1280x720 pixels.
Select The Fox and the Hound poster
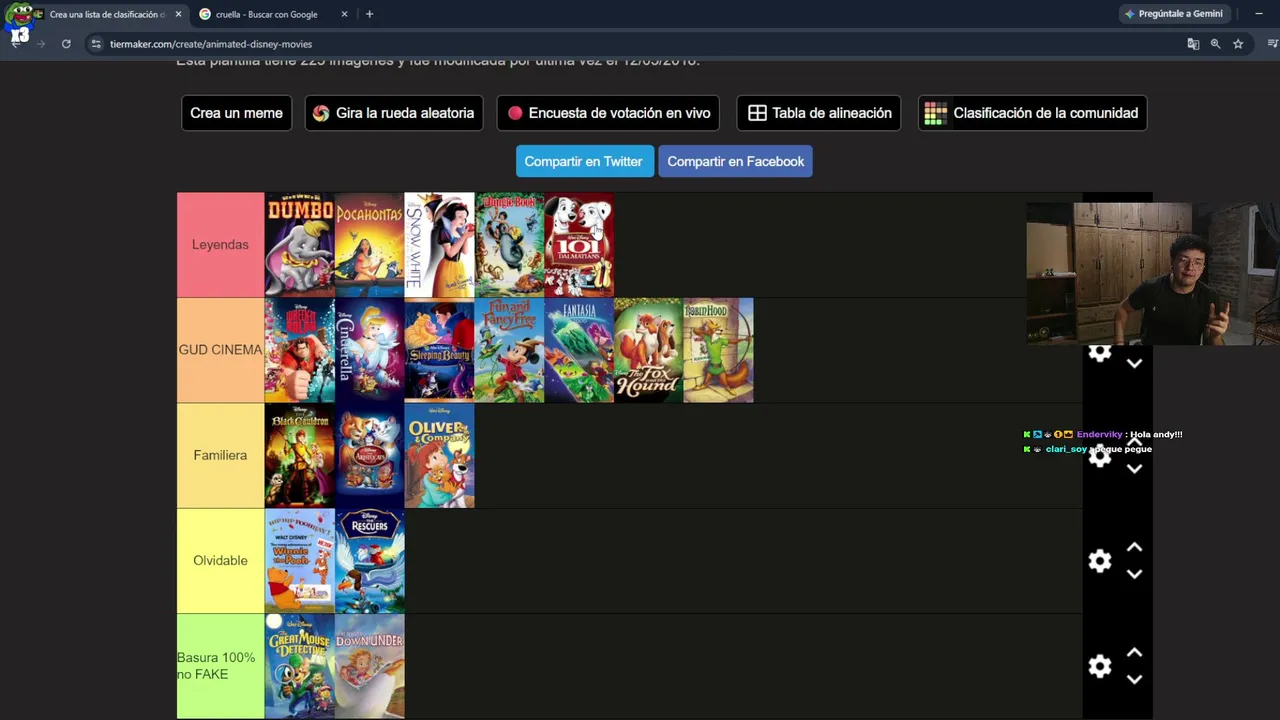pos(648,350)
